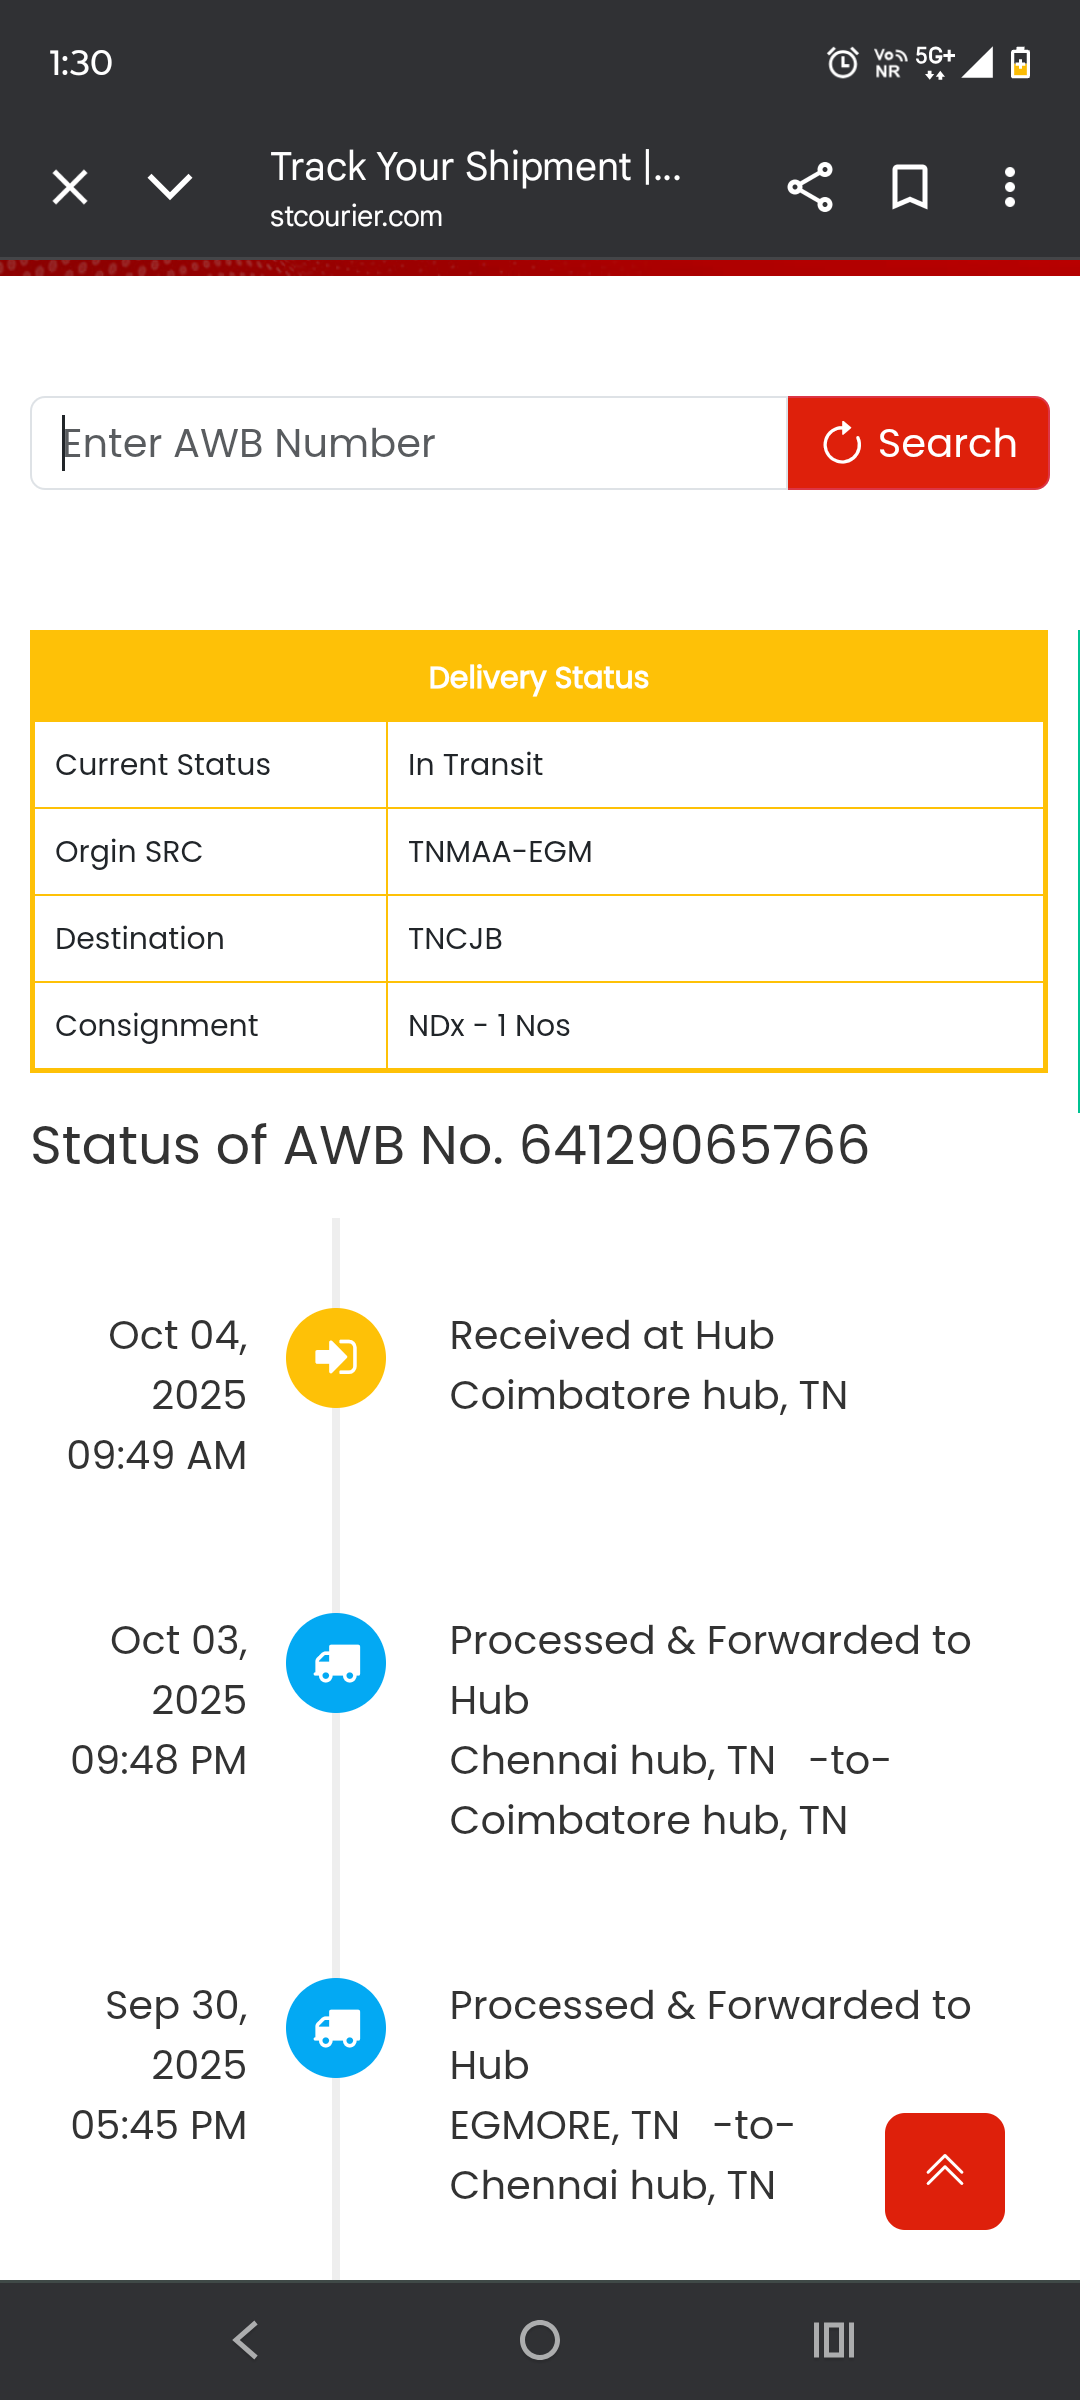Close the in-app browser tab

coord(70,187)
